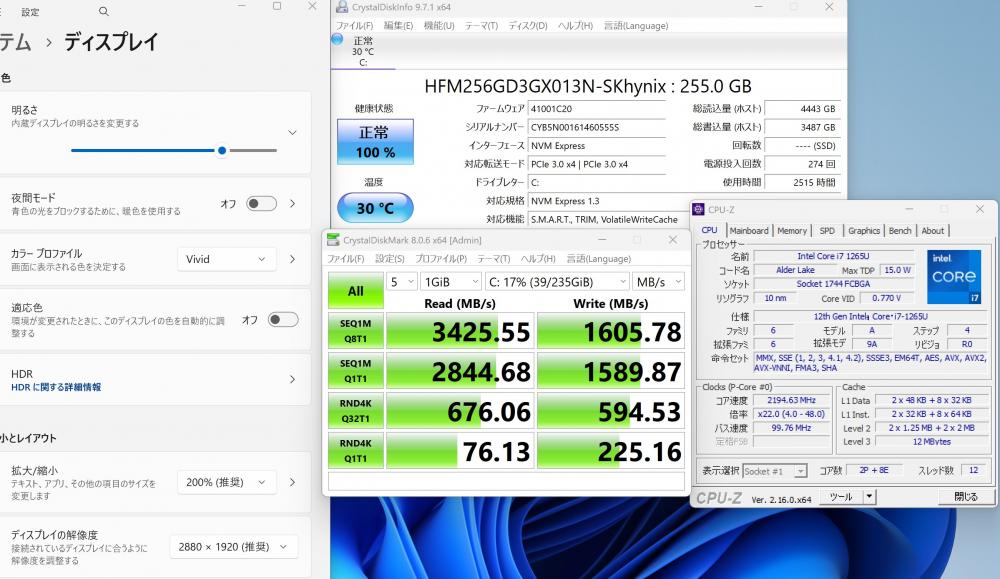
Task: Open HDR settings chevron arrow
Action: point(293,379)
